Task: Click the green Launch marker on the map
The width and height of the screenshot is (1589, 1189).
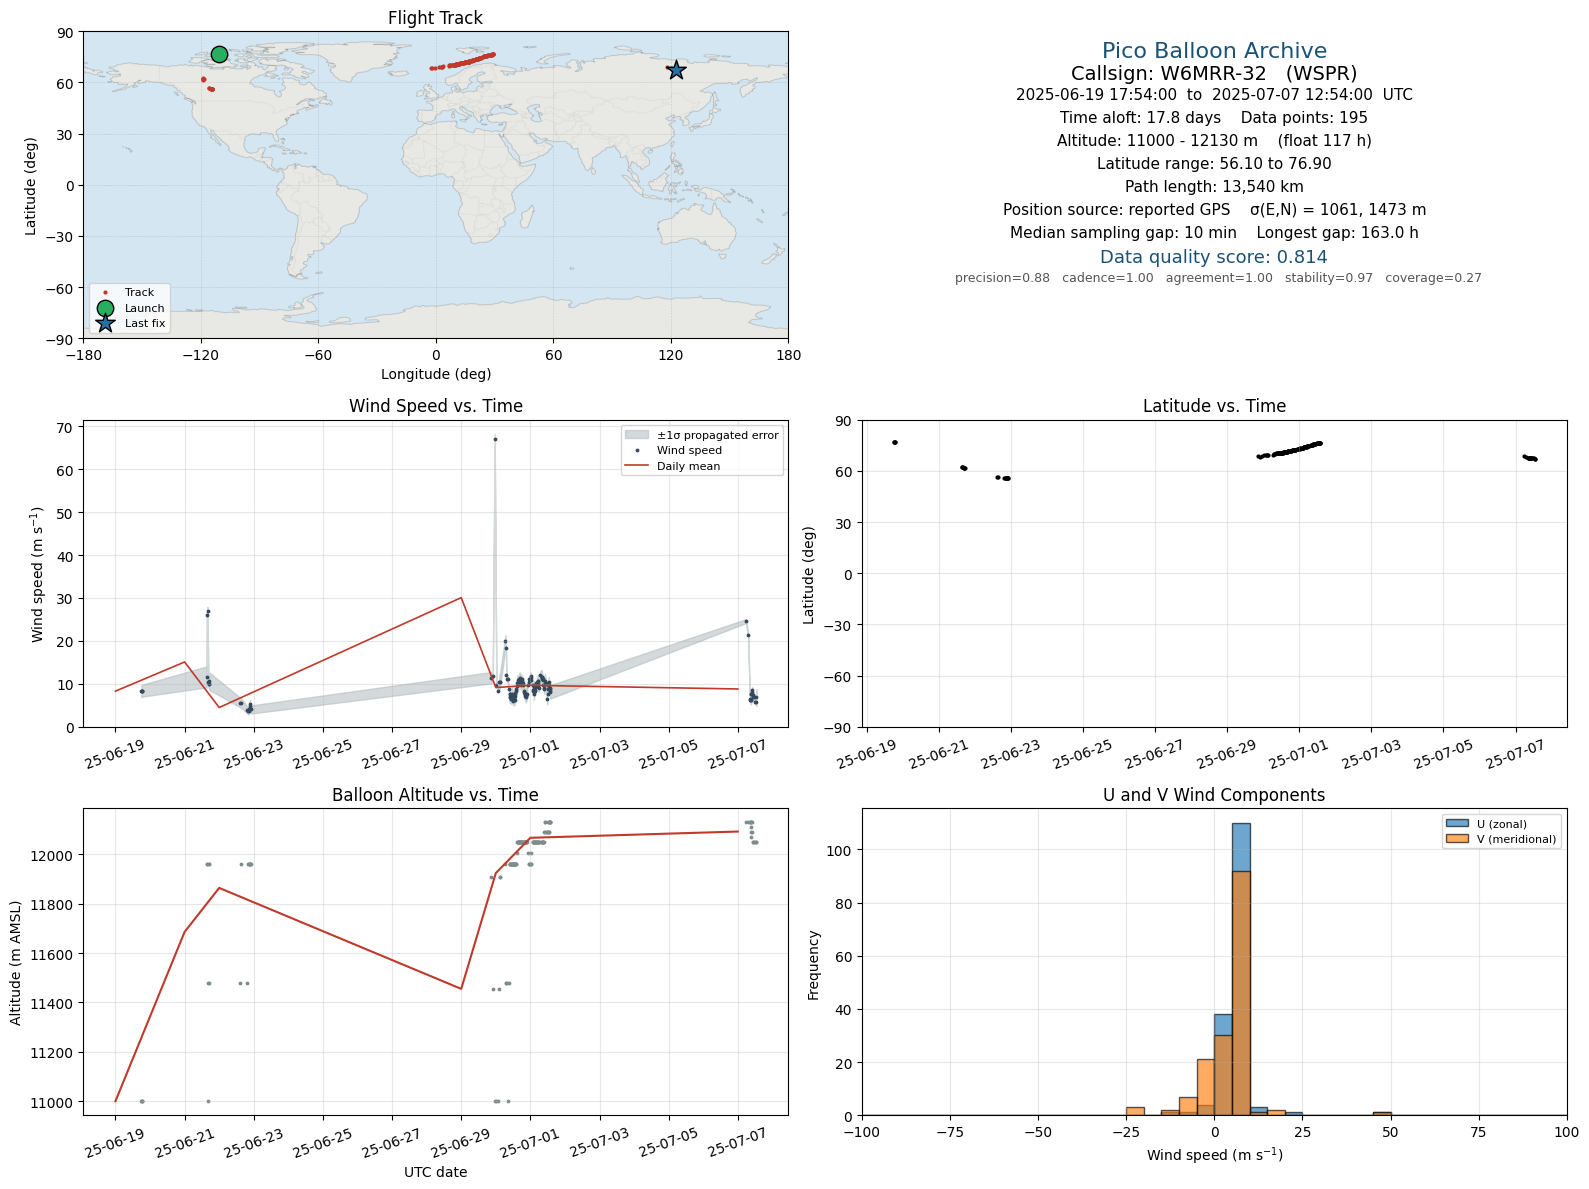Action: click(219, 54)
